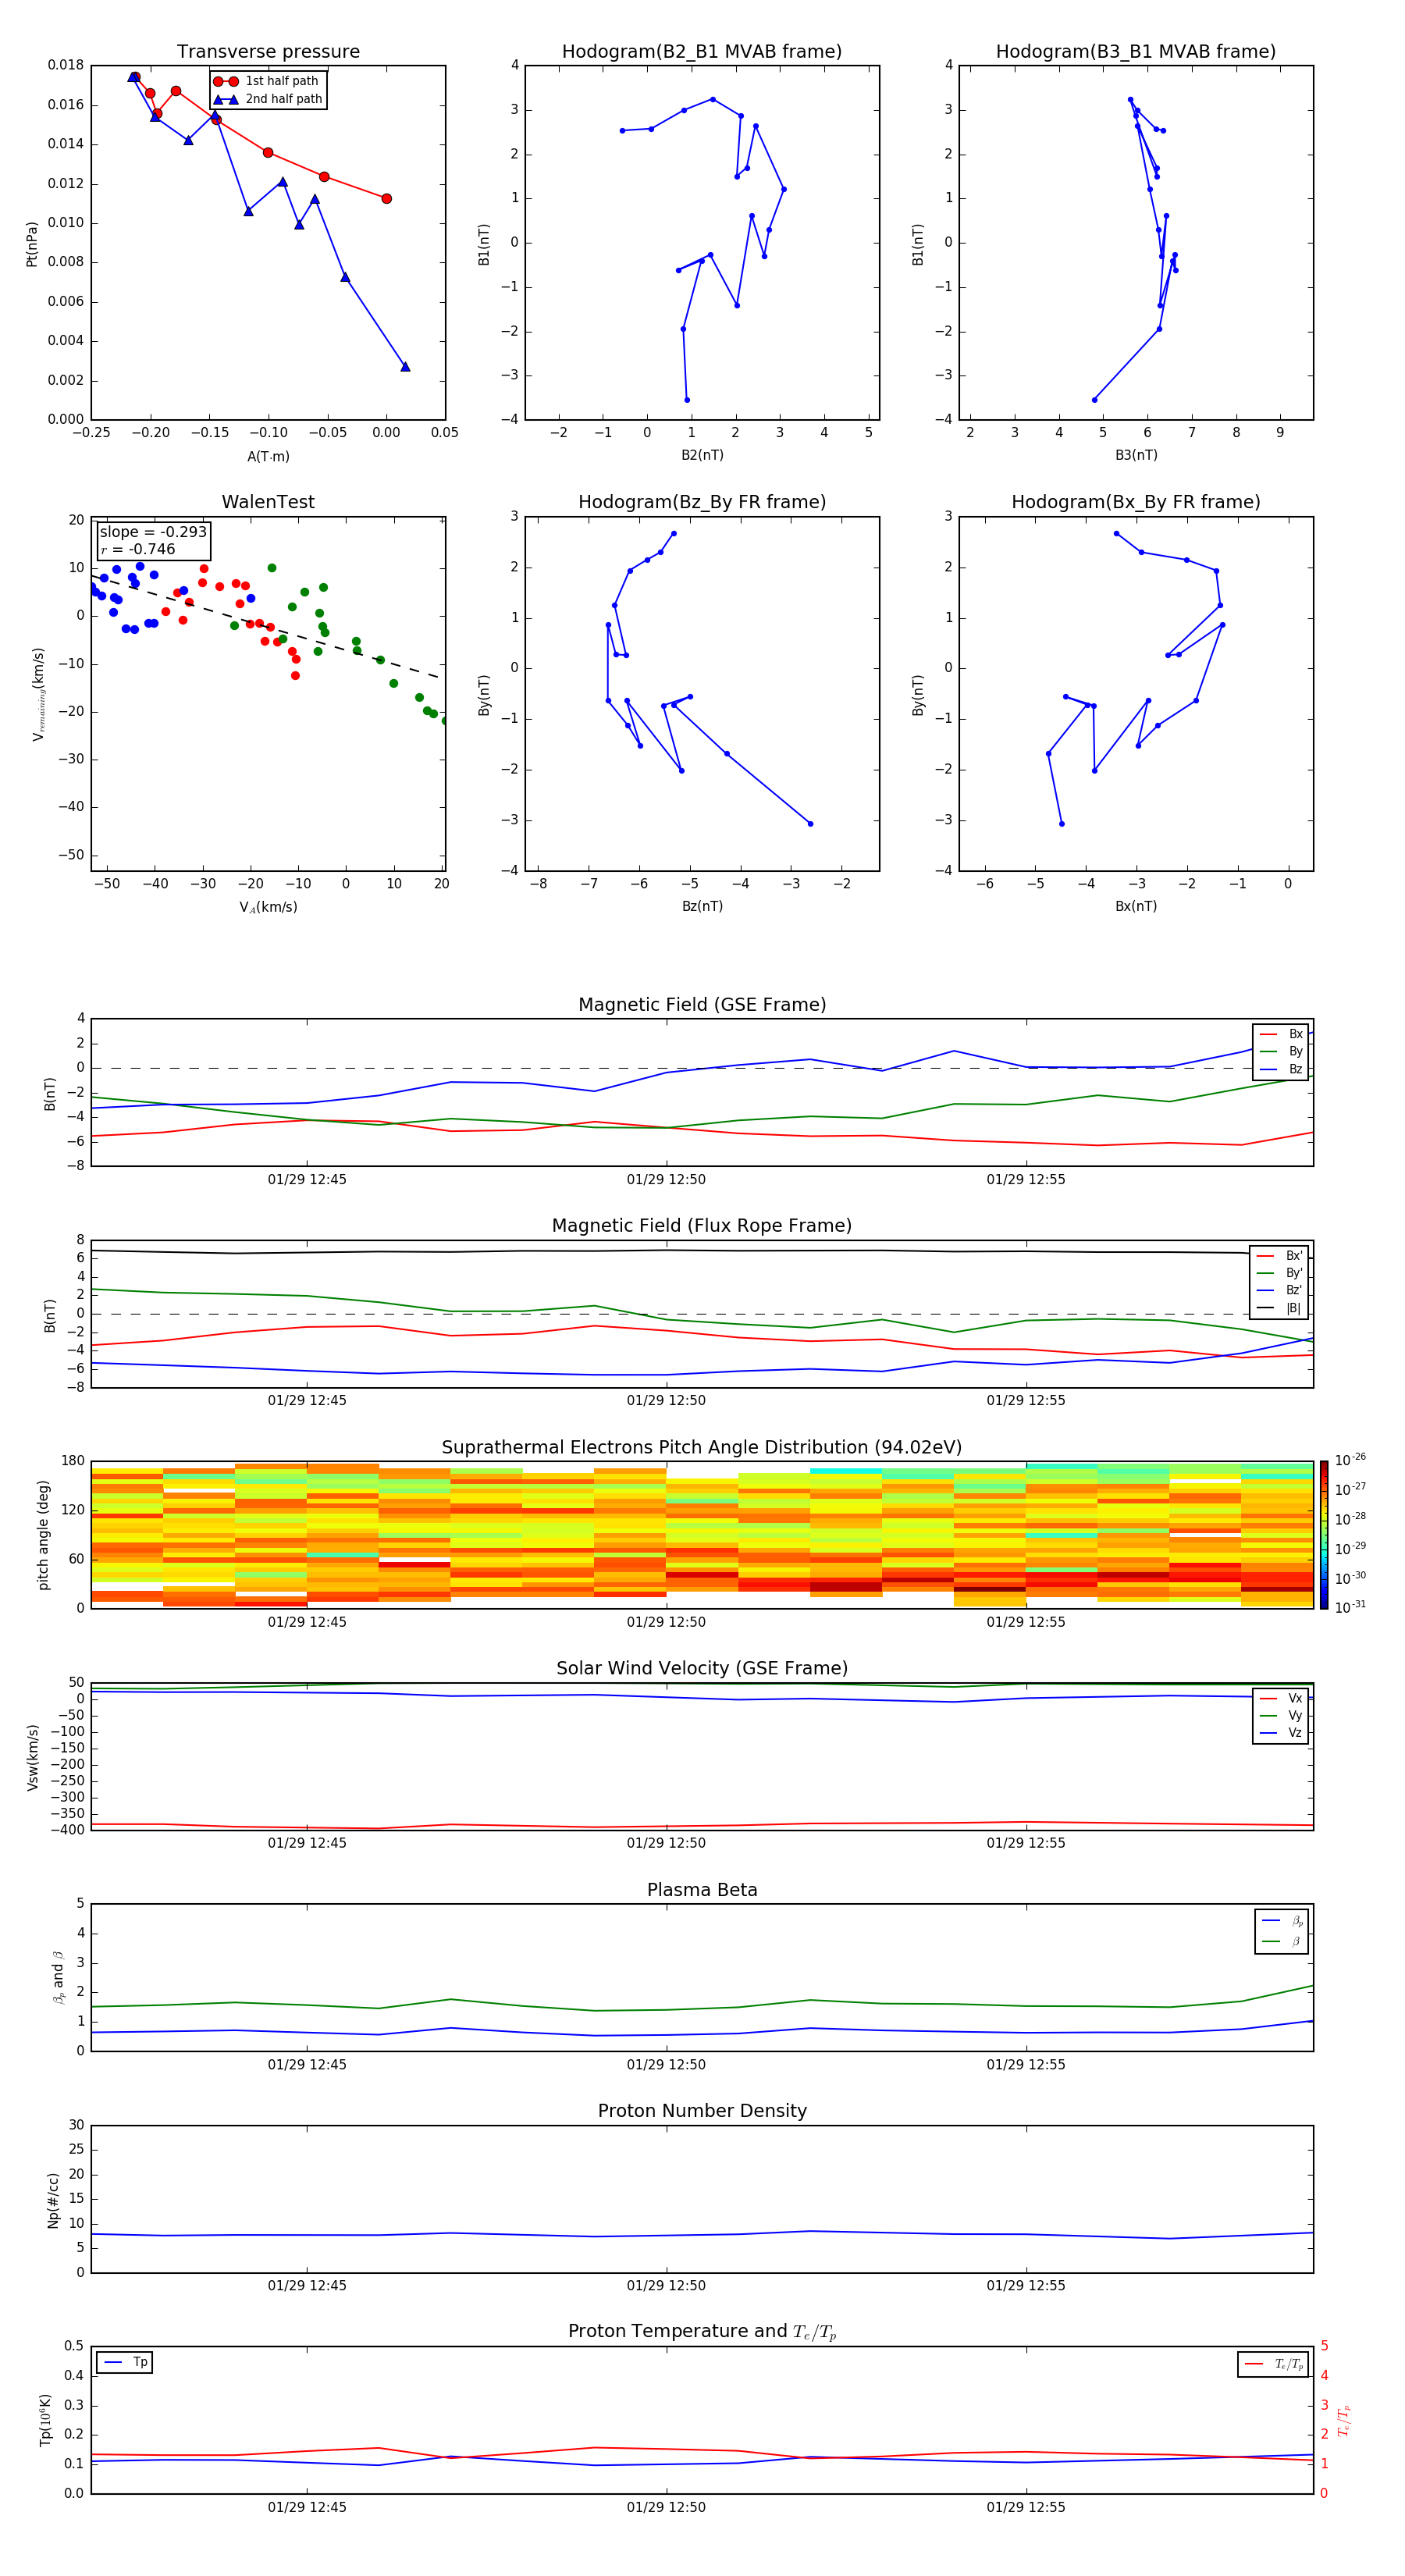Click the 'B2(nT)' axis label
Screen dimensions: 1405x2576
point(702,455)
